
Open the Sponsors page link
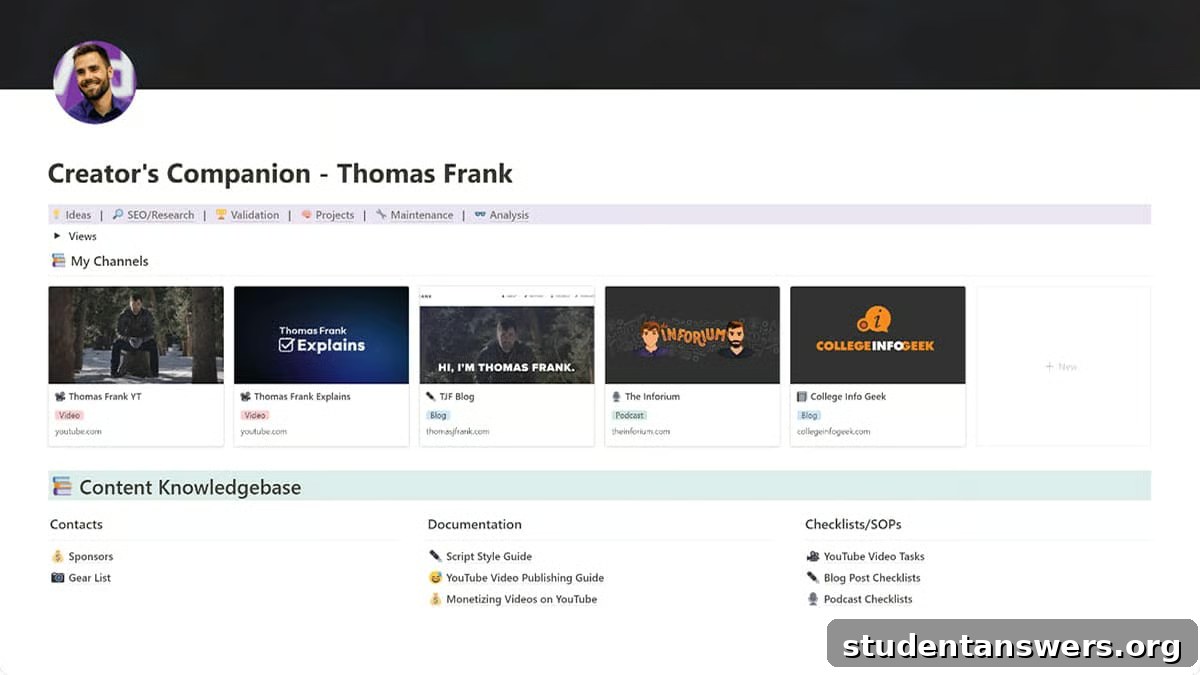point(91,557)
